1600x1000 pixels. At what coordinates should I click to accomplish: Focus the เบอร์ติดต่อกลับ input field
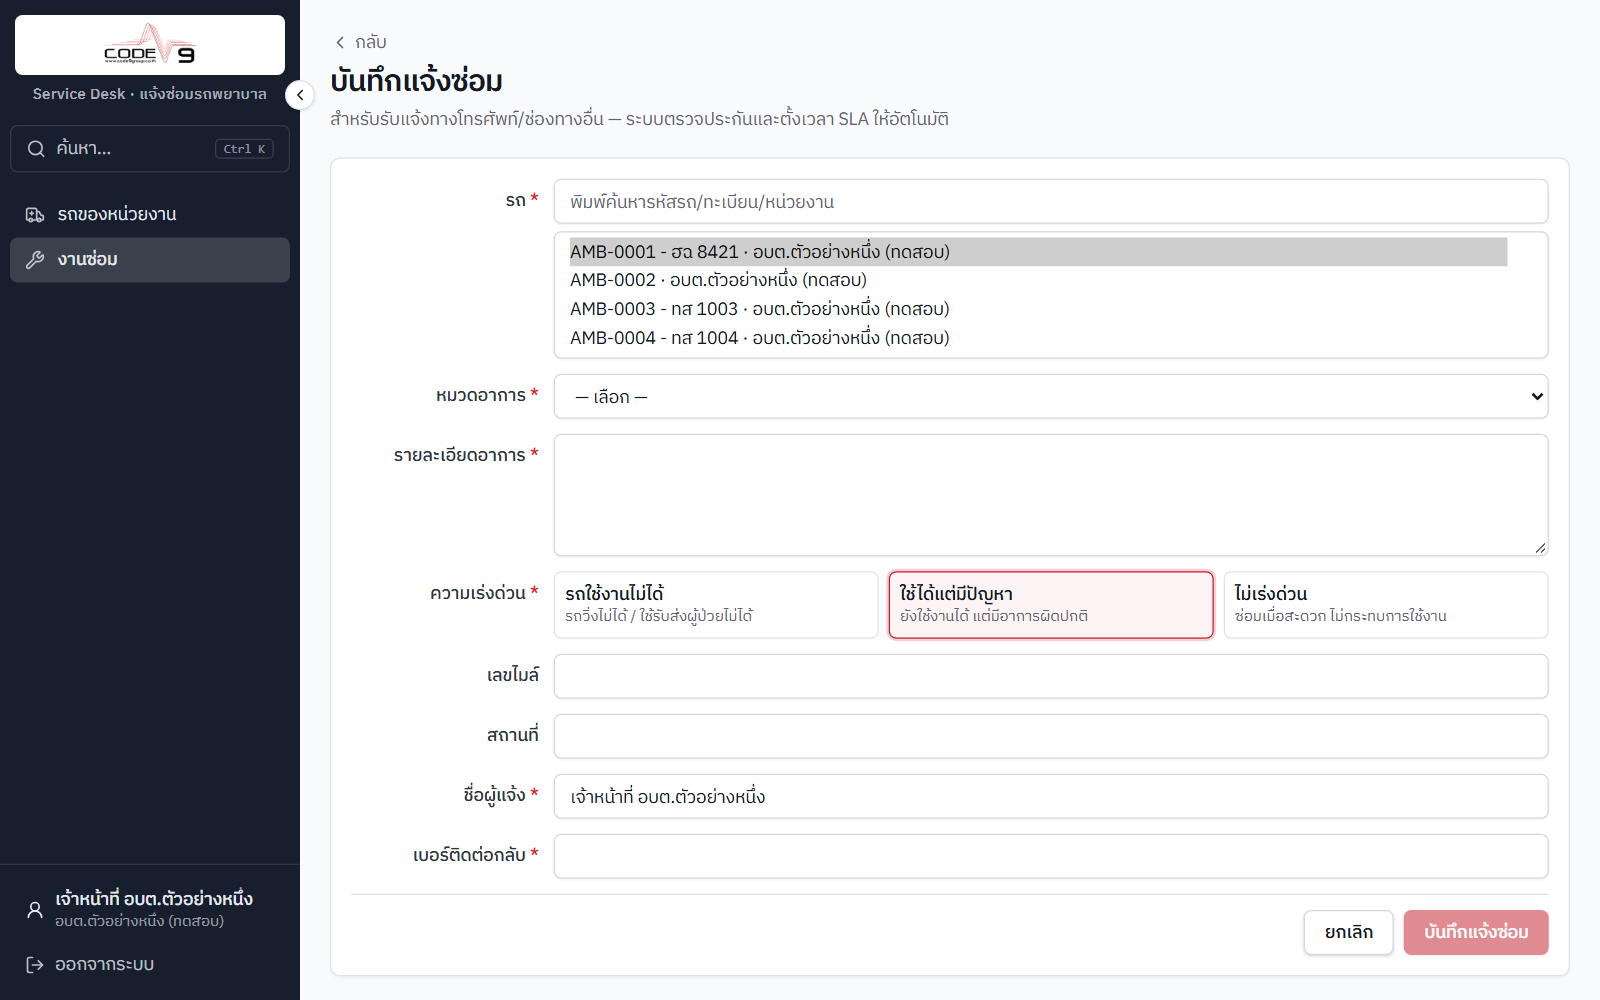click(1051, 857)
